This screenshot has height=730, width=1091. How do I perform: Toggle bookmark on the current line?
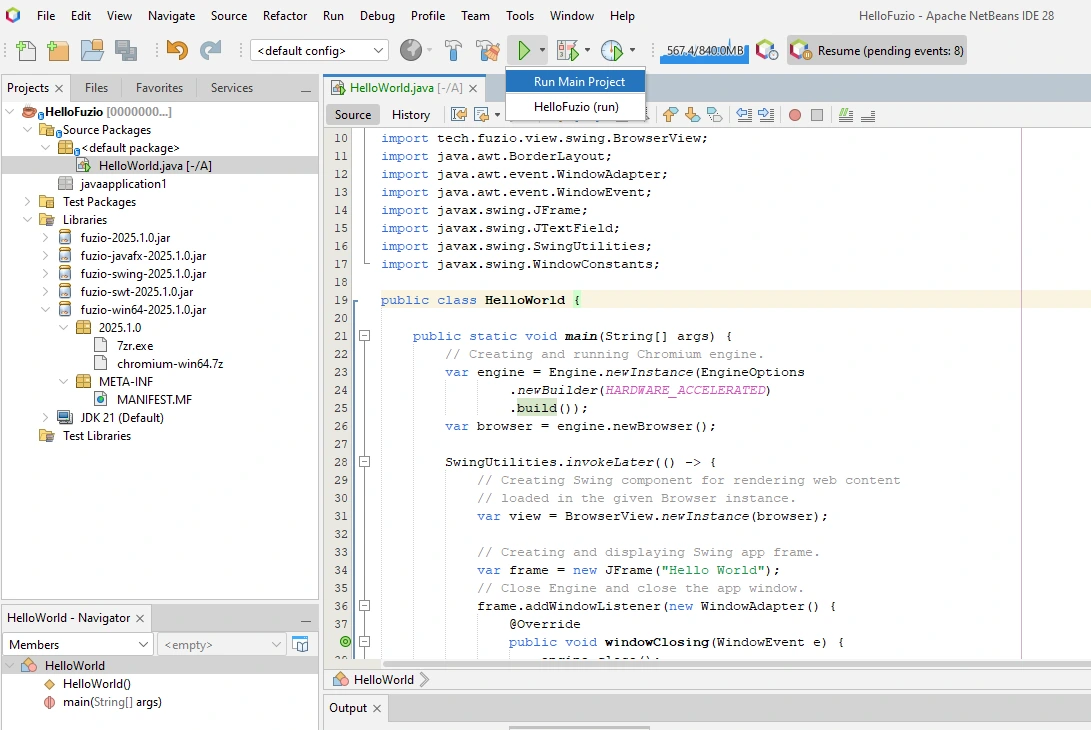tap(715, 115)
